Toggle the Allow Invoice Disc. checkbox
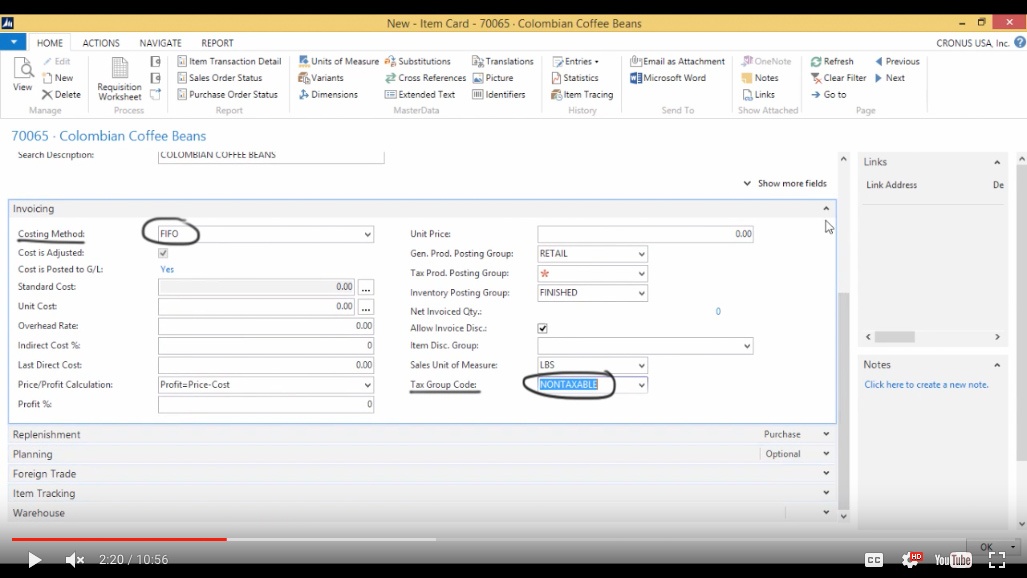Viewport: 1027px width, 578px height. click(x=542, y=328)
